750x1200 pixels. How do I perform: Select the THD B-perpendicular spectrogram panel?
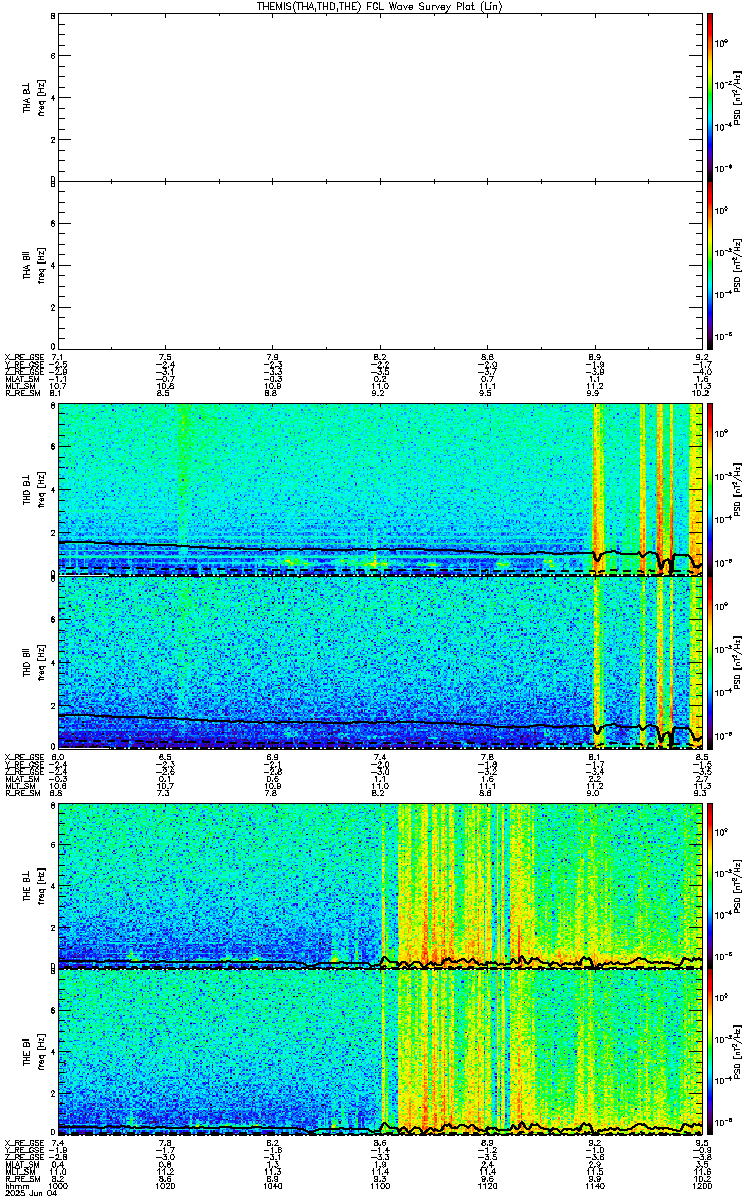pyautogui.click(x=379, y=490)
